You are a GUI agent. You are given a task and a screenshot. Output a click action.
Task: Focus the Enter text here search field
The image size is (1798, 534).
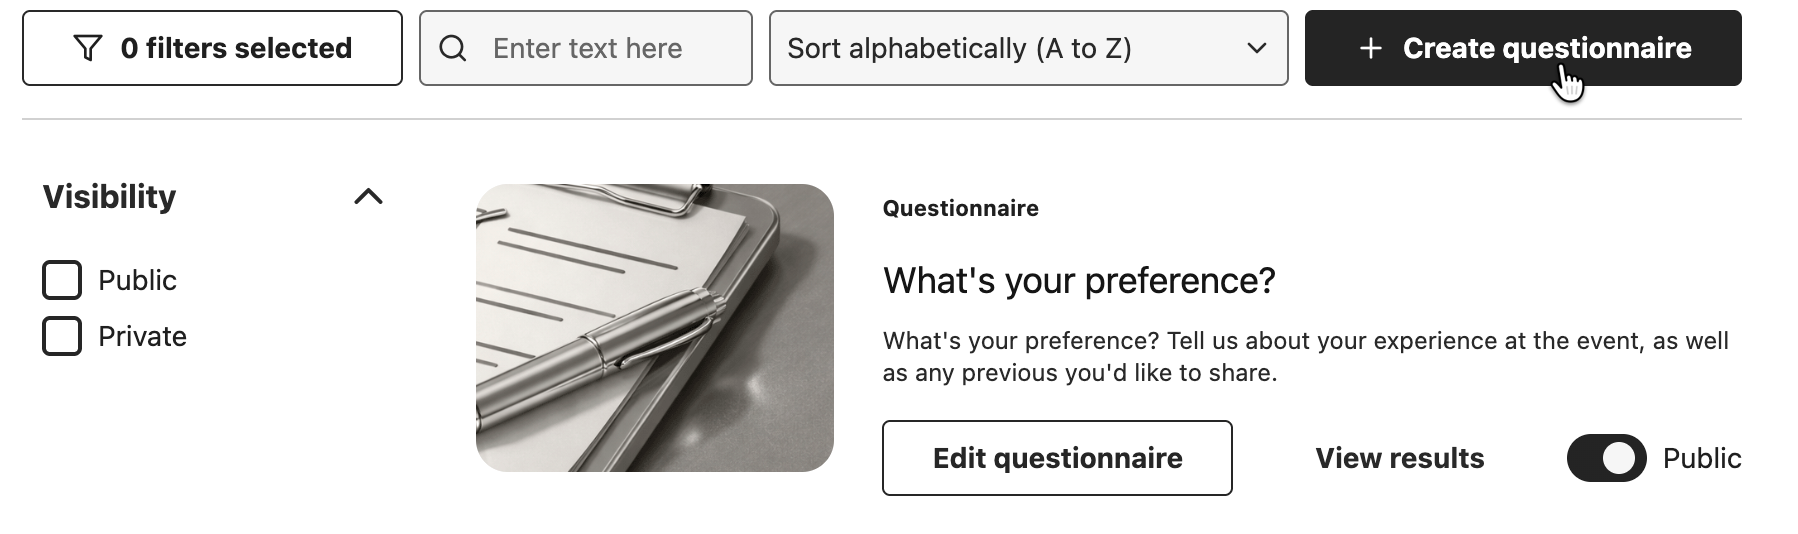click(586, 48)
